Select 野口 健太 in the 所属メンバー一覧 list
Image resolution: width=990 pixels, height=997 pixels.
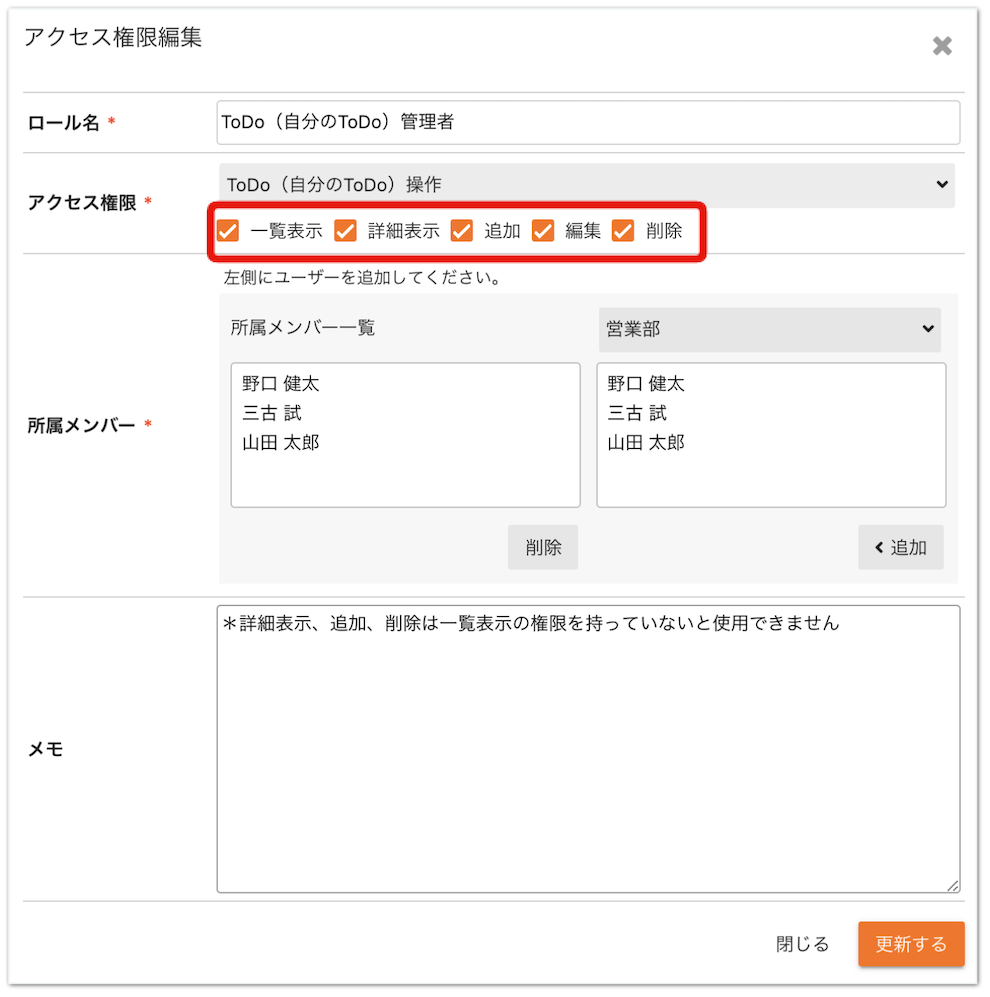pyautogui.click(x=280, y=384)
